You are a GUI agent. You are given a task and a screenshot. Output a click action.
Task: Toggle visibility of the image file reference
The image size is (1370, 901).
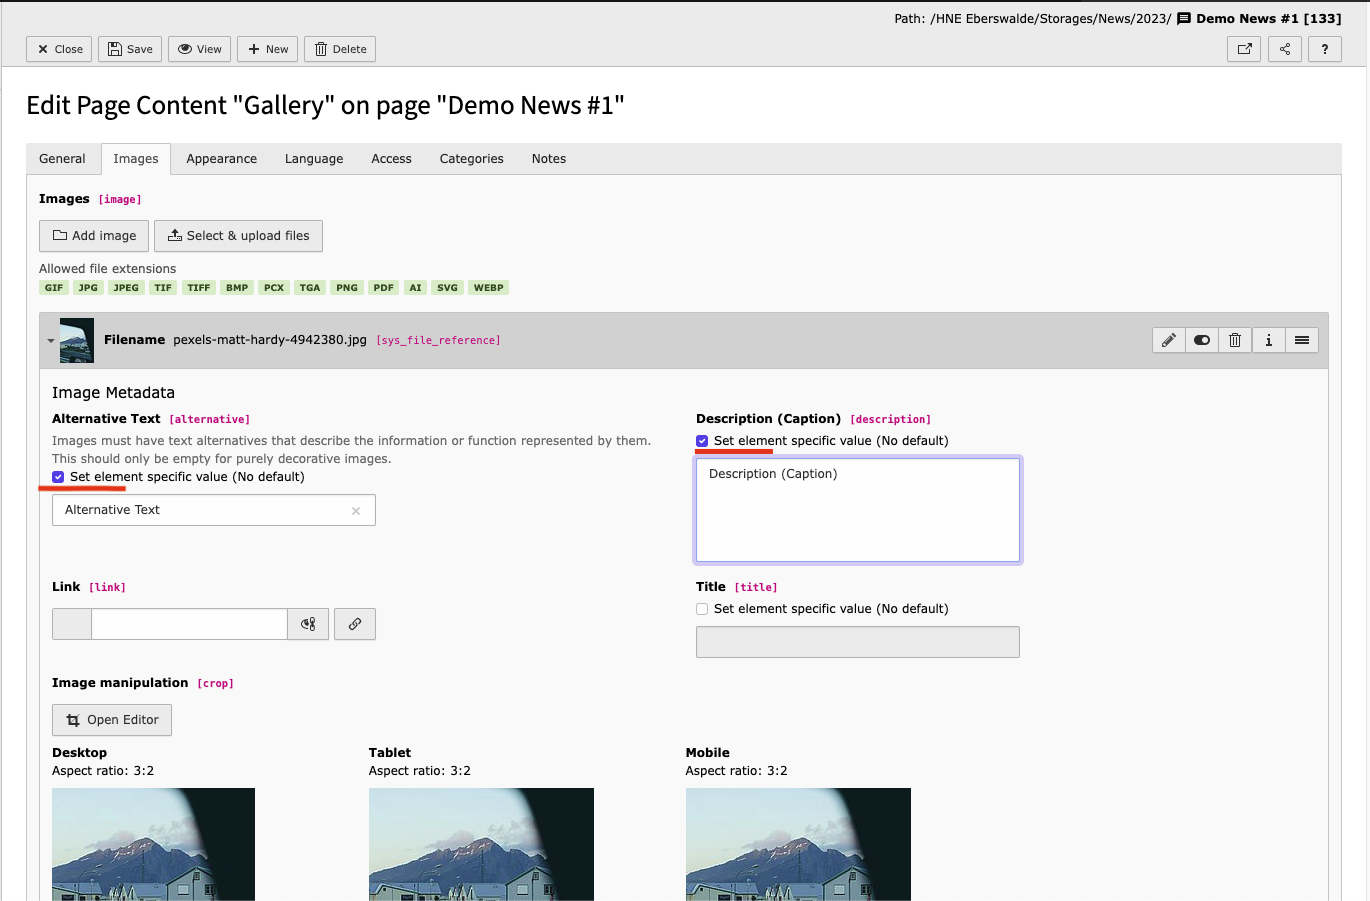pyautogui.click(x=1202, y=340)
